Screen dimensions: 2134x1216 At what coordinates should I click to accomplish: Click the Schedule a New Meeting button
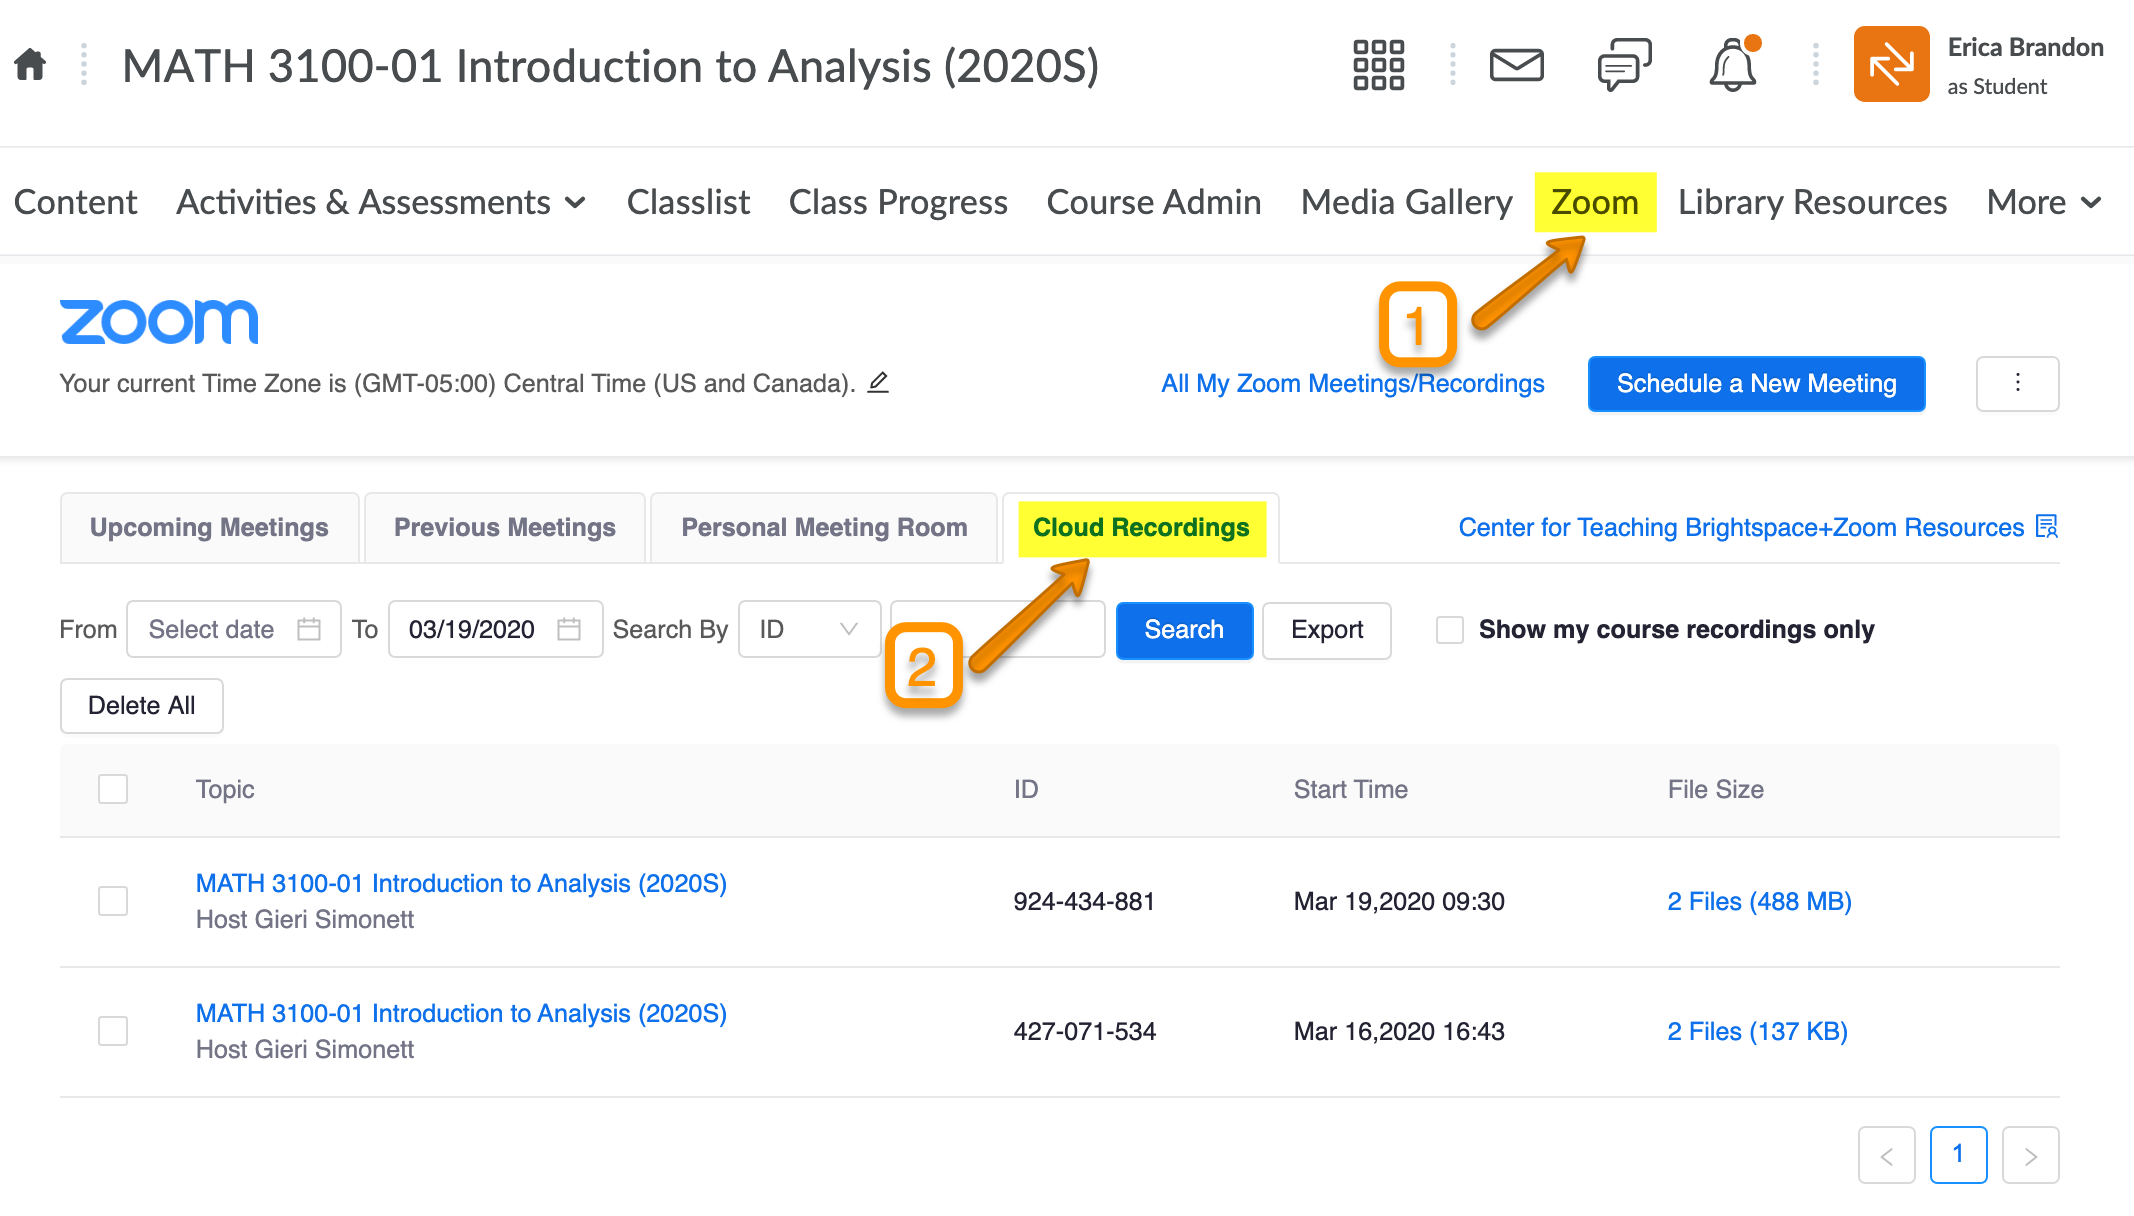click(x=1754, y=382)
